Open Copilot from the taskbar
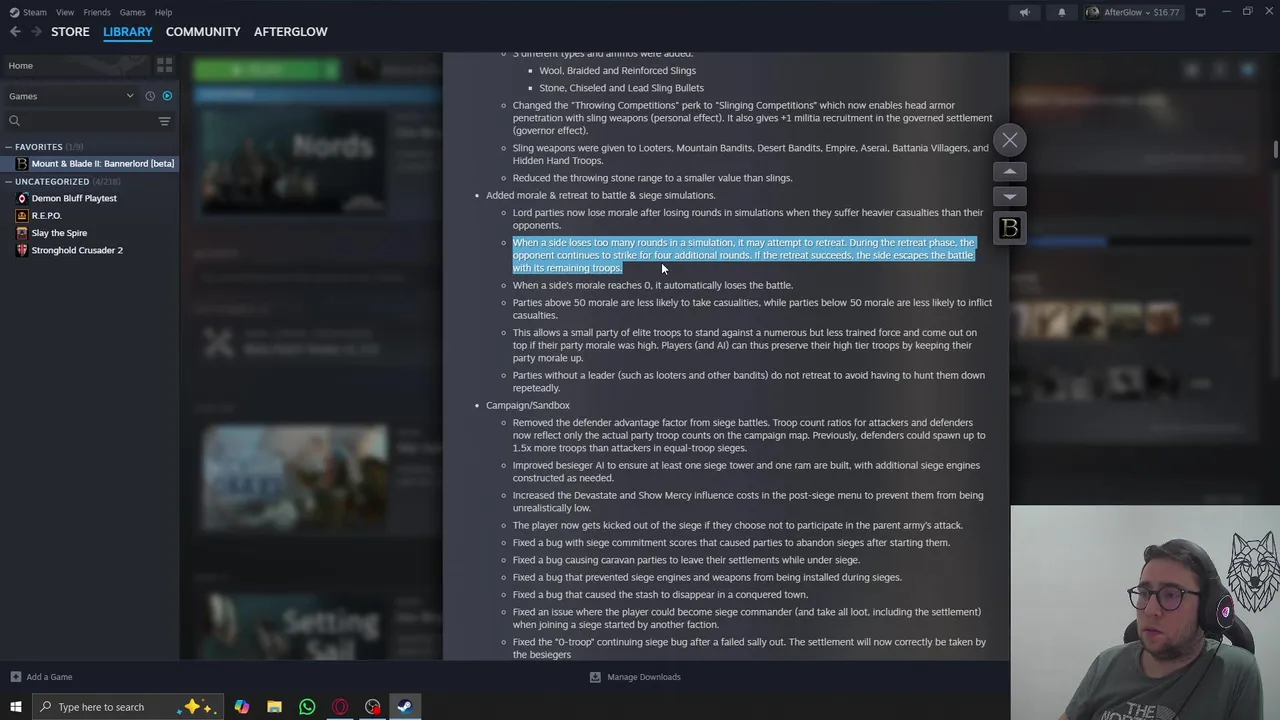Screen dimensions: 1280x720 coord(242,707)
